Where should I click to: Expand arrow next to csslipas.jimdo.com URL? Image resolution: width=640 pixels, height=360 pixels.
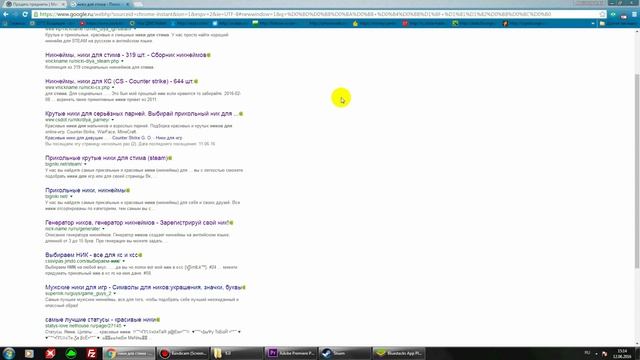pos(124,261)
